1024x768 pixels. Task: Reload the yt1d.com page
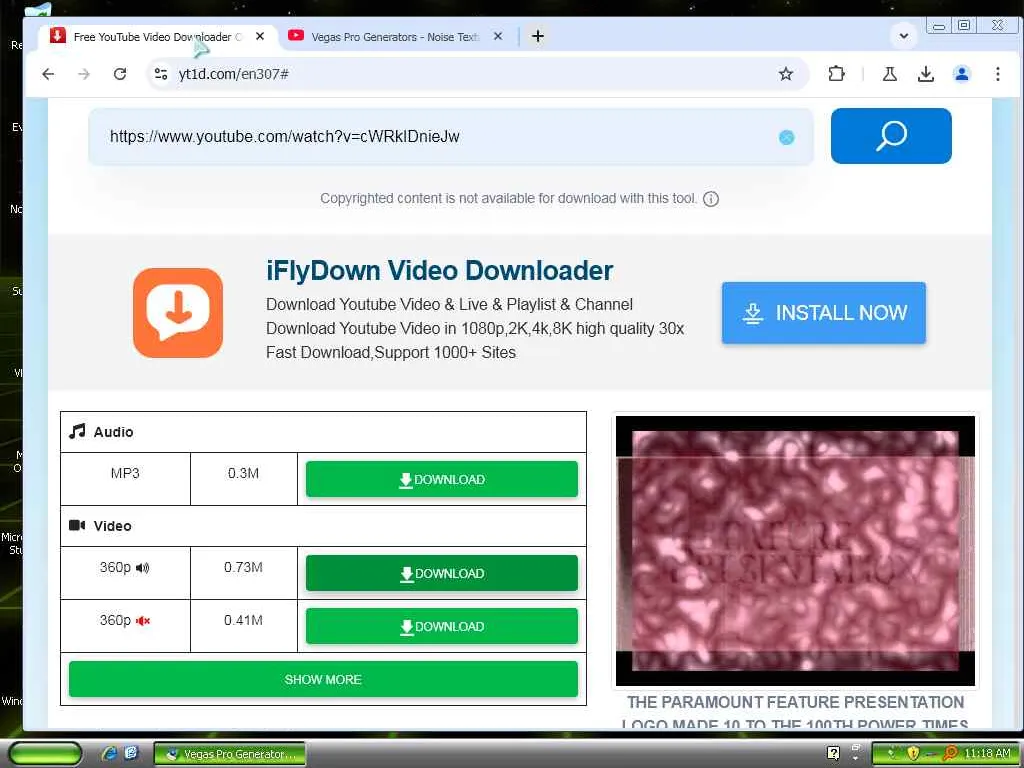pos(120,74)
